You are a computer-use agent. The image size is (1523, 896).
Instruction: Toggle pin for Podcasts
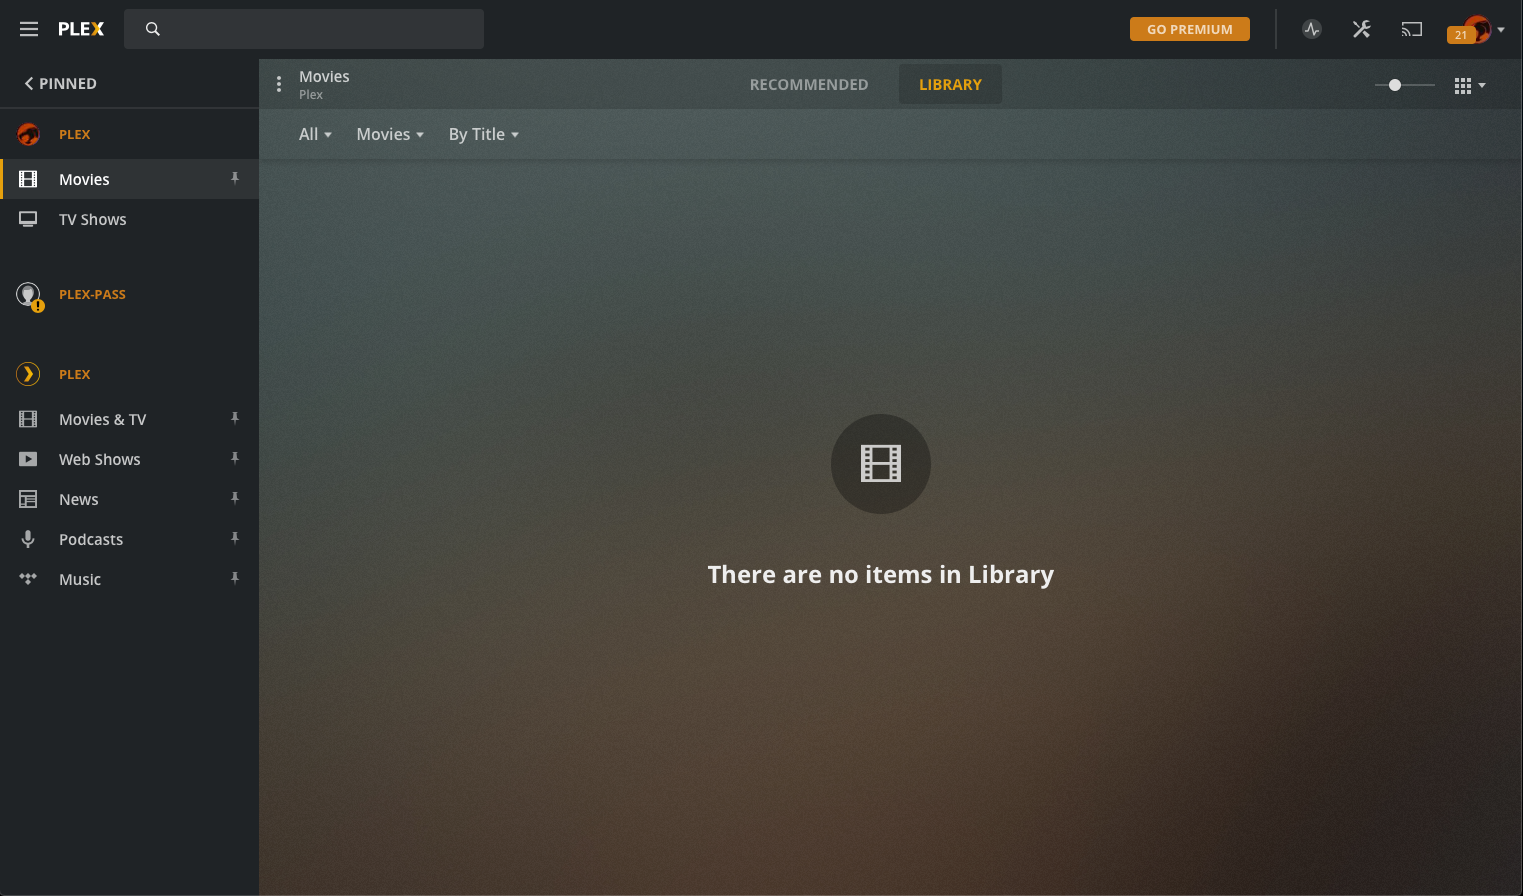(235, 539)
